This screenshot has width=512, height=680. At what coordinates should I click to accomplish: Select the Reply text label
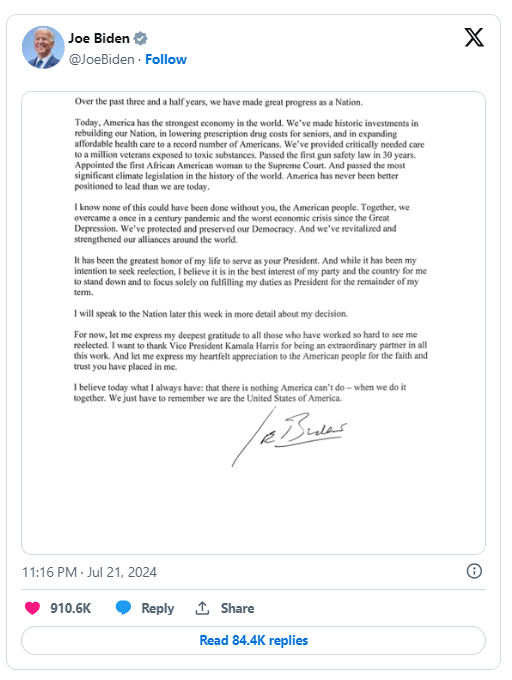point(157,608)
